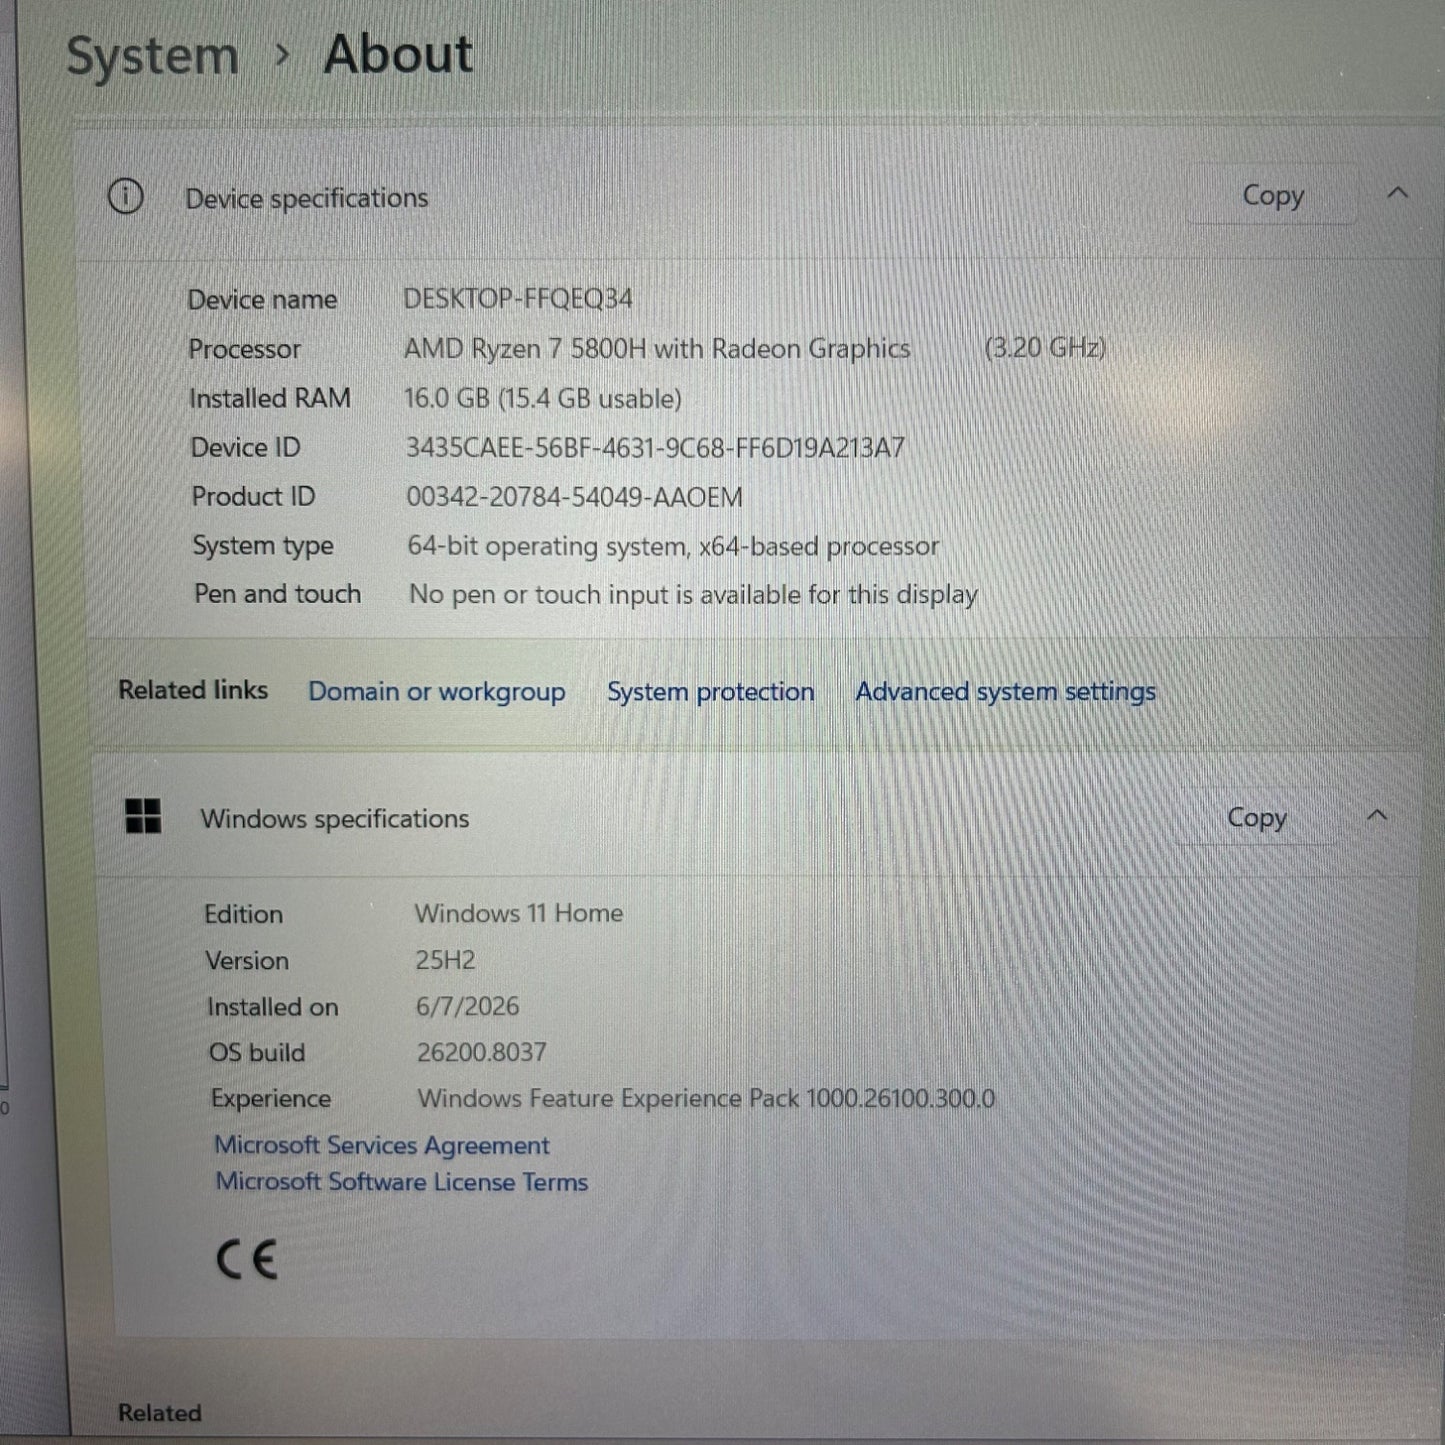Click the Windows logo icon beside Windows specifications
Viewport: 1445px width, 1445px height.
(143, 816)
